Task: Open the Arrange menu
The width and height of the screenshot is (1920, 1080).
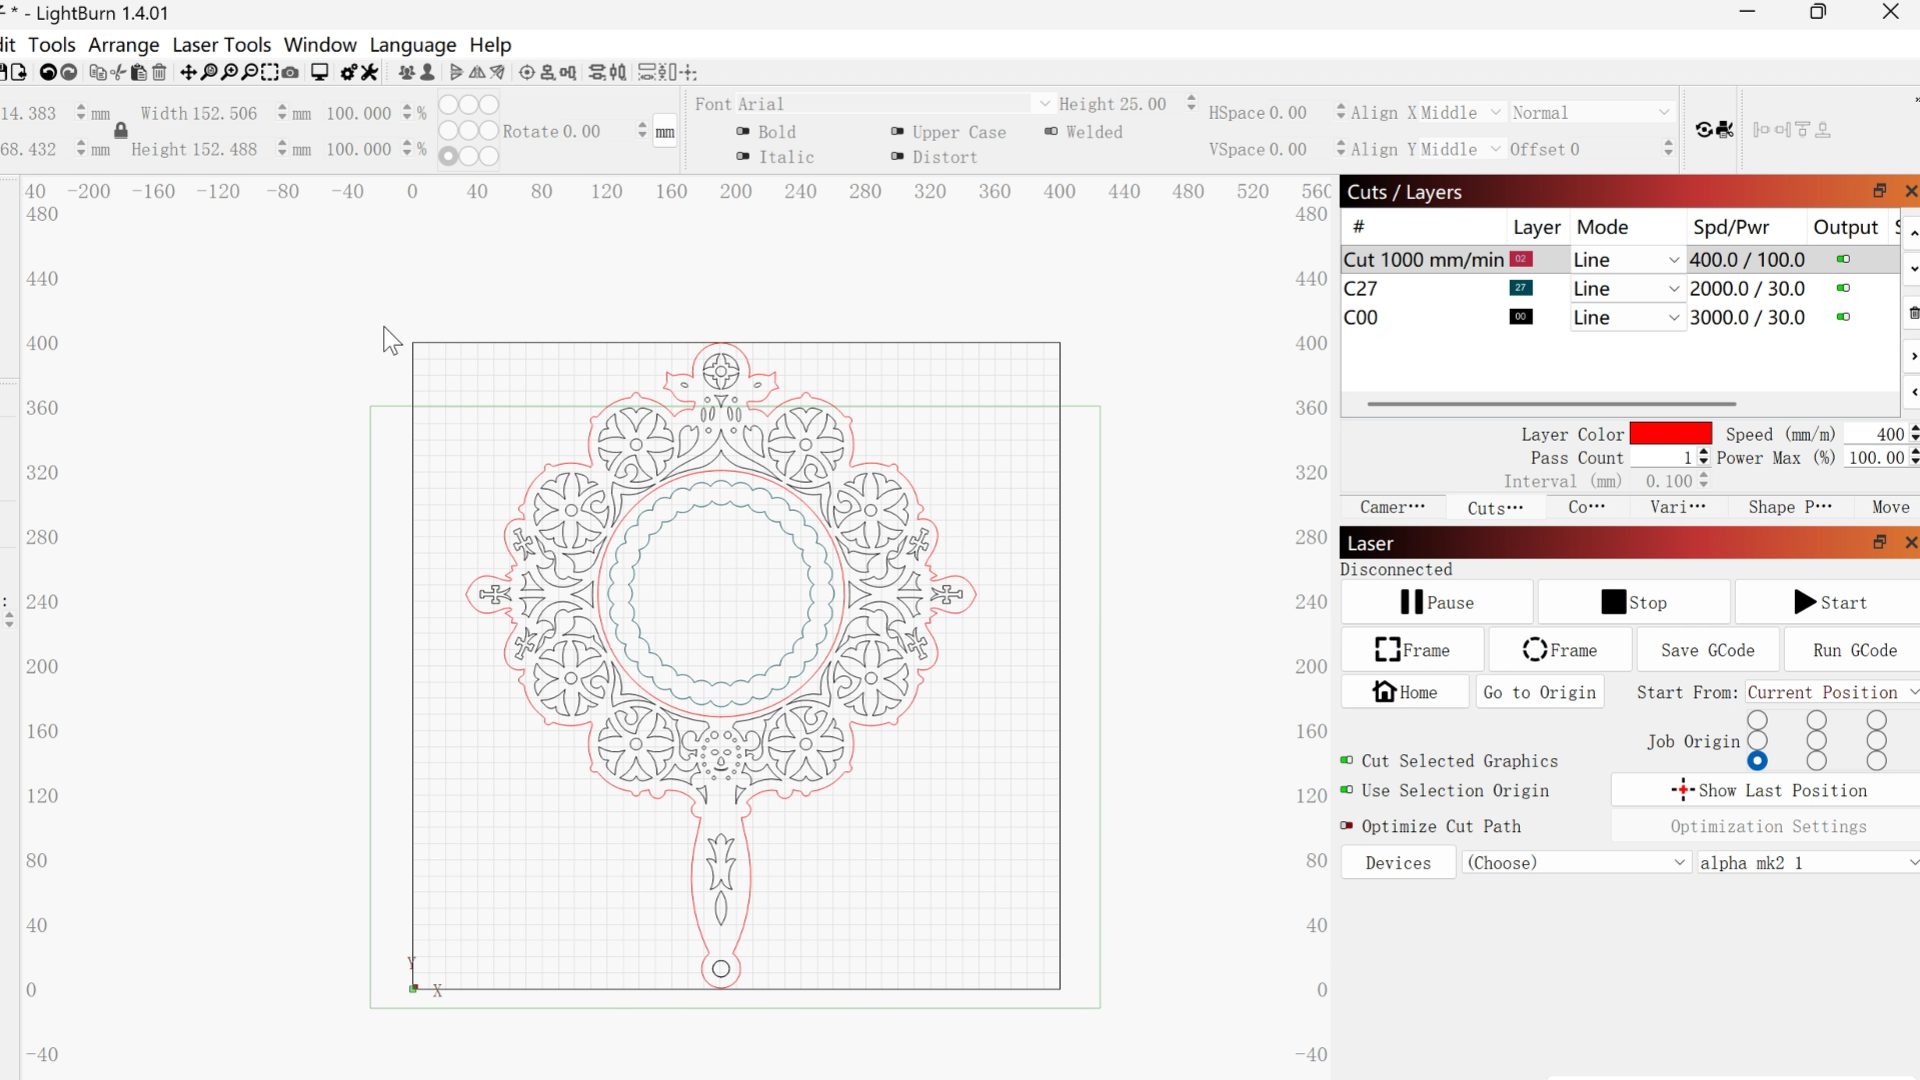Action: [x=123, y=45]
